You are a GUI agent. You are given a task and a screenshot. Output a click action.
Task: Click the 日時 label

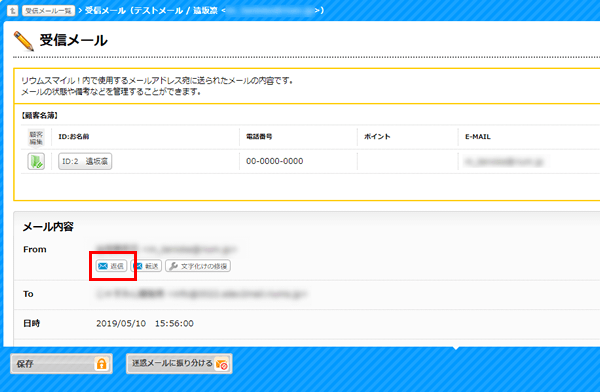pos(31,323)
